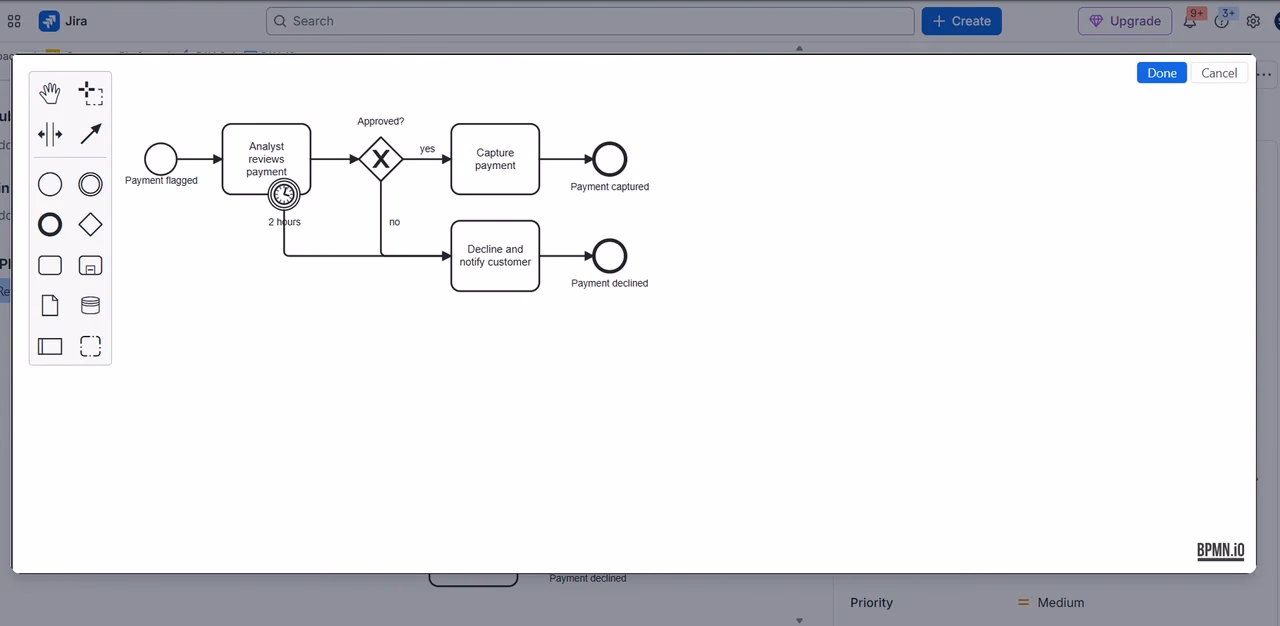Activate the create/remove space tool
Image resolution: width=1280 pixels, height=626 pixels.
point(50,134)
